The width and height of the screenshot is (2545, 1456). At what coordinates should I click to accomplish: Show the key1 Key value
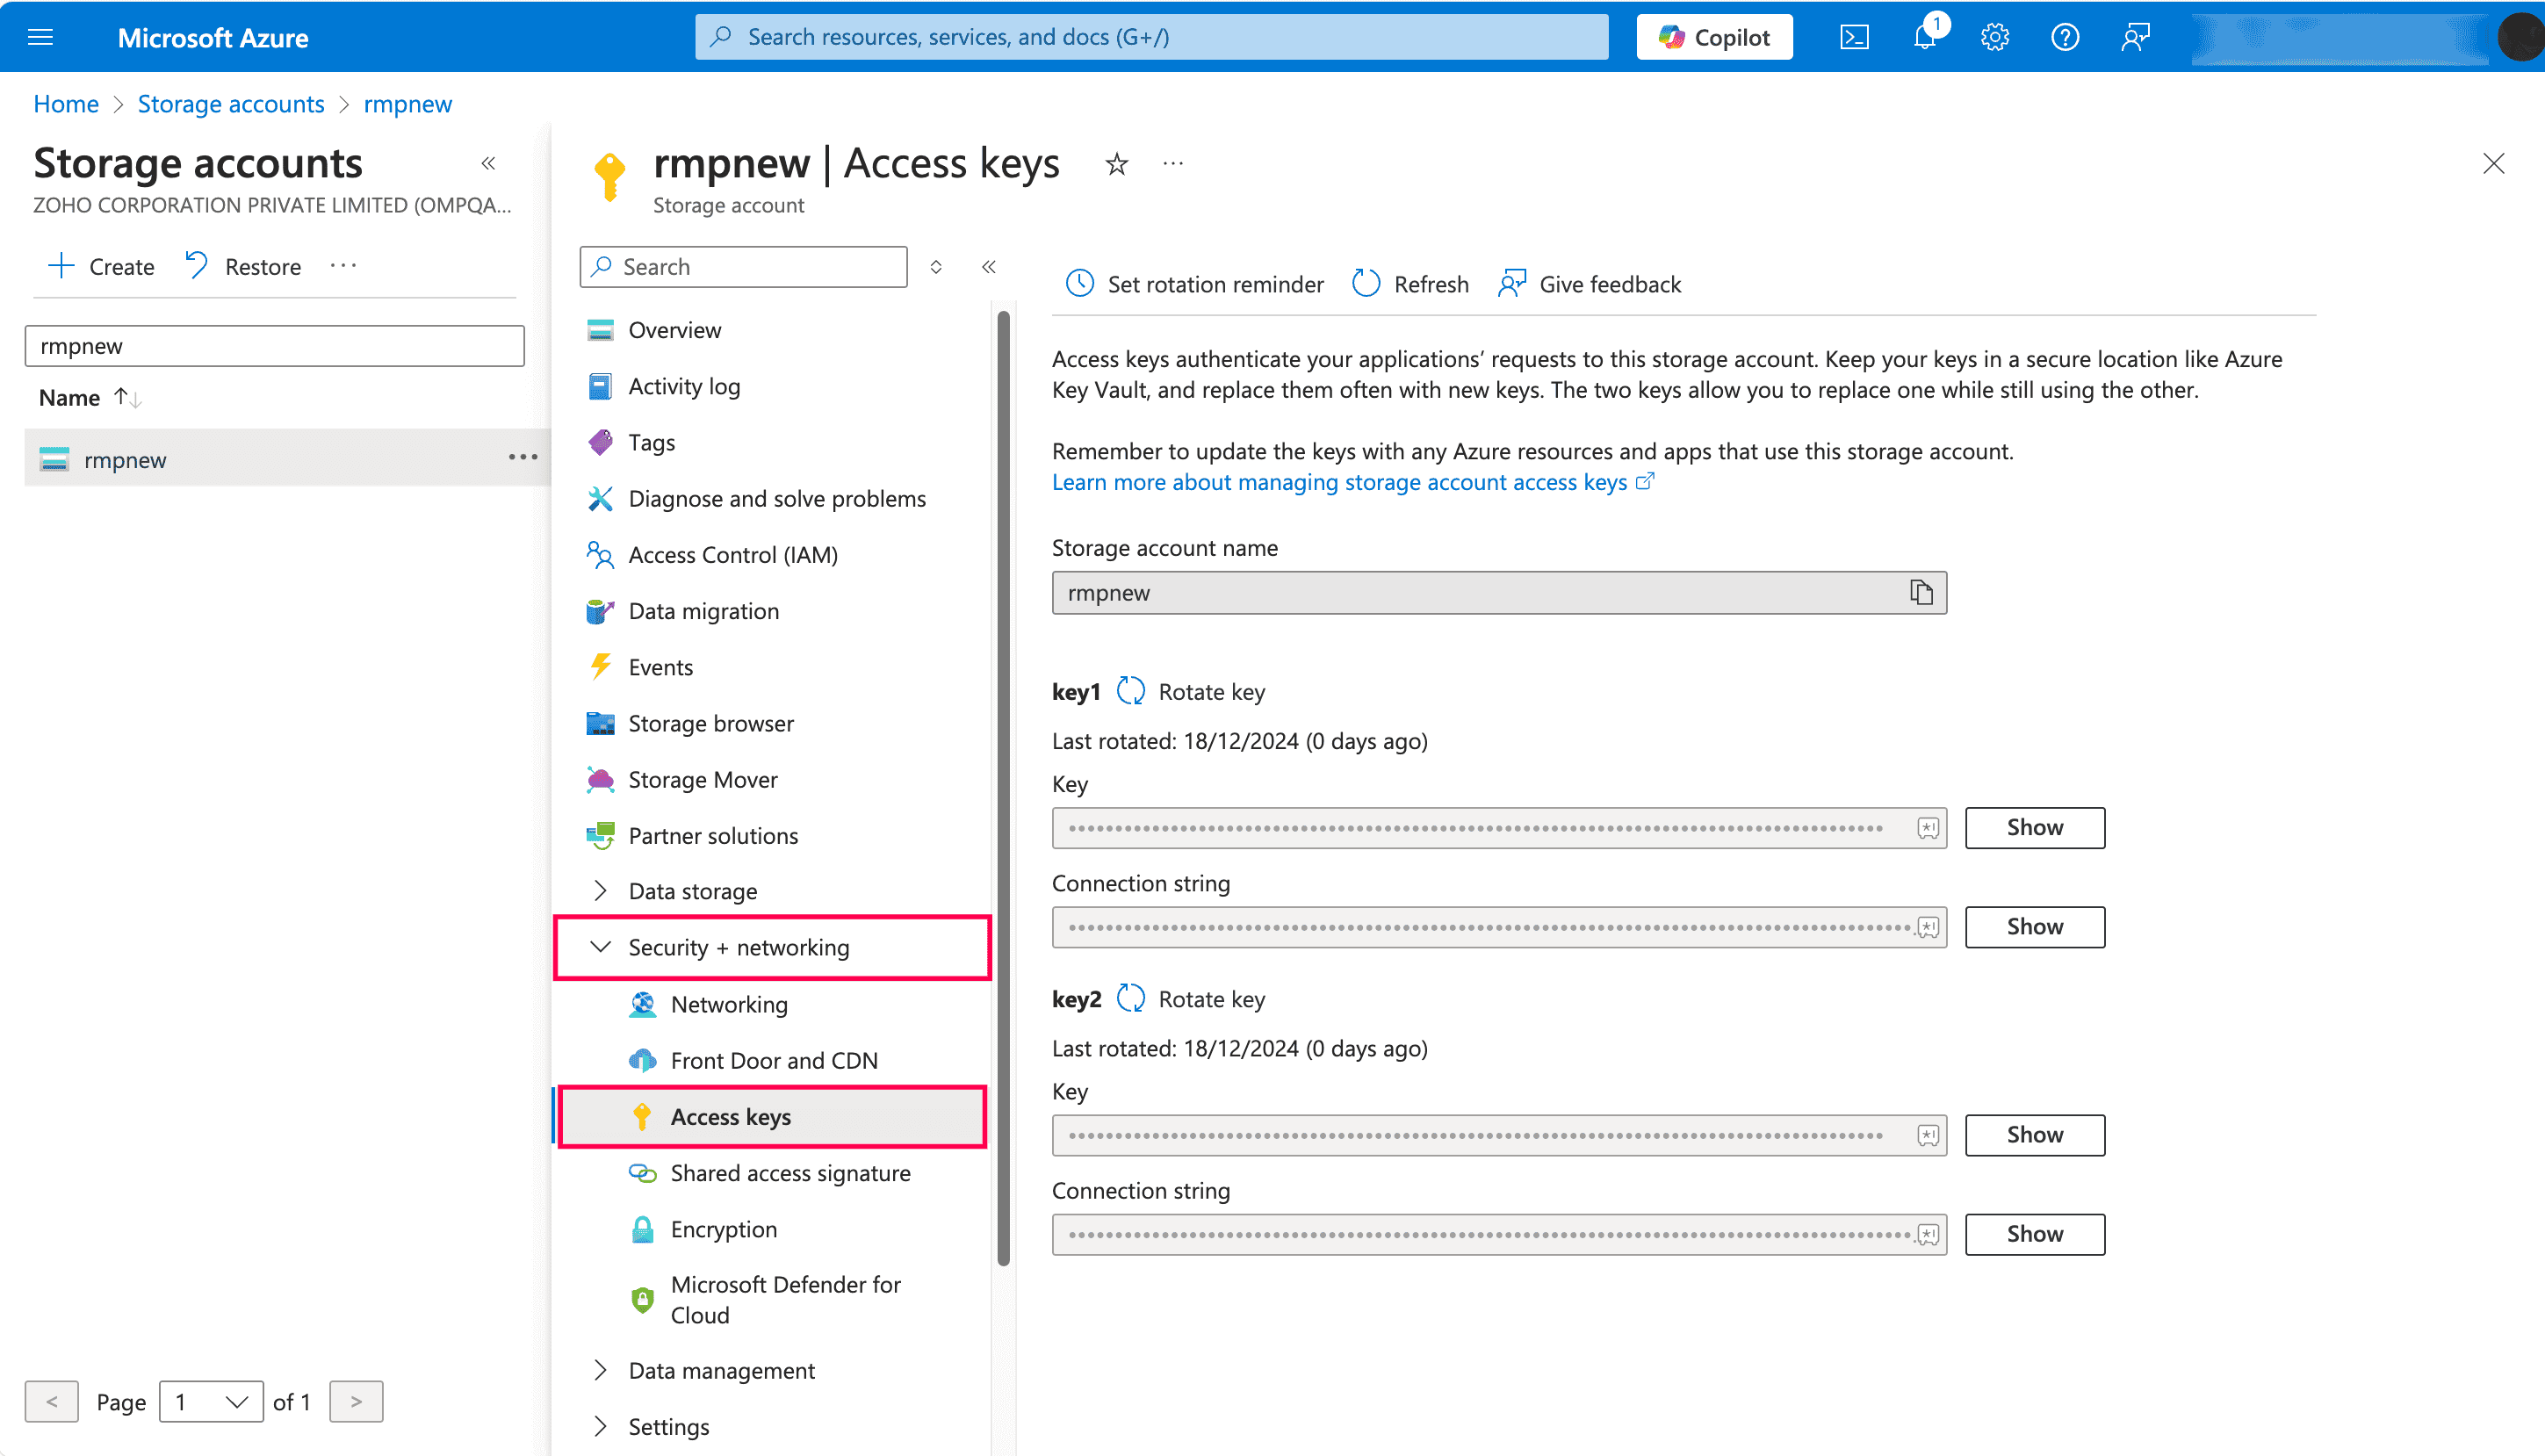2034,827
